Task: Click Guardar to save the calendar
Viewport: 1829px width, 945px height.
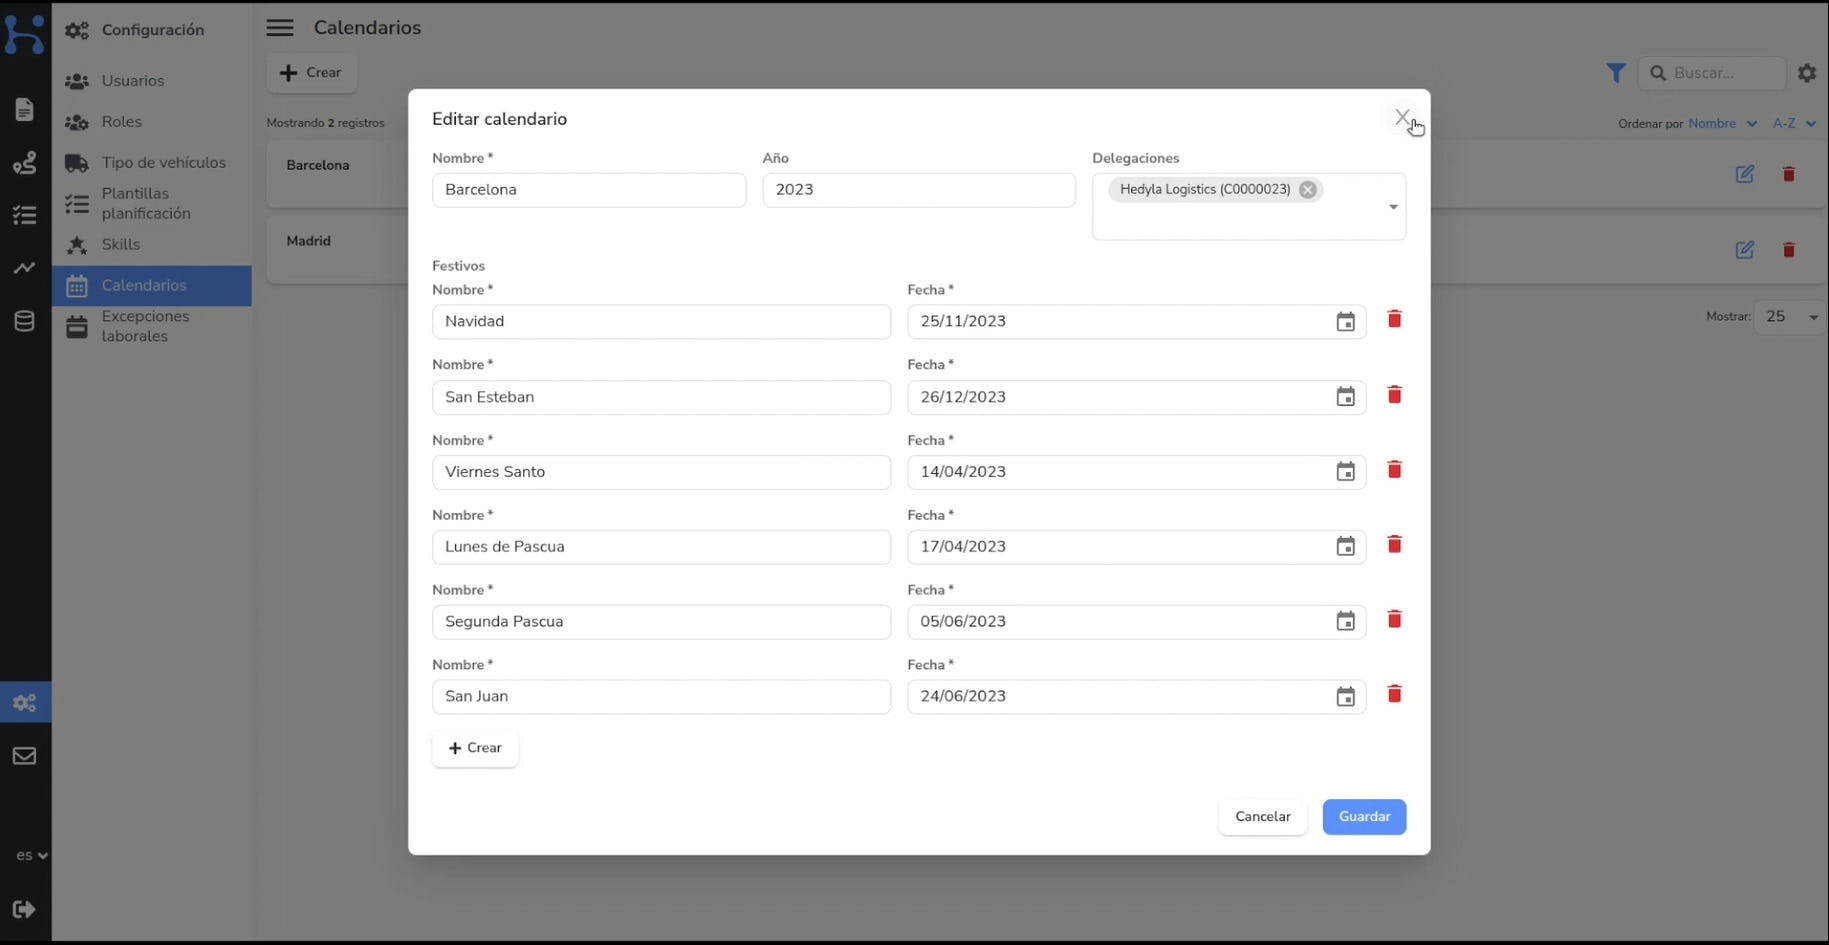Action: 1364,816
